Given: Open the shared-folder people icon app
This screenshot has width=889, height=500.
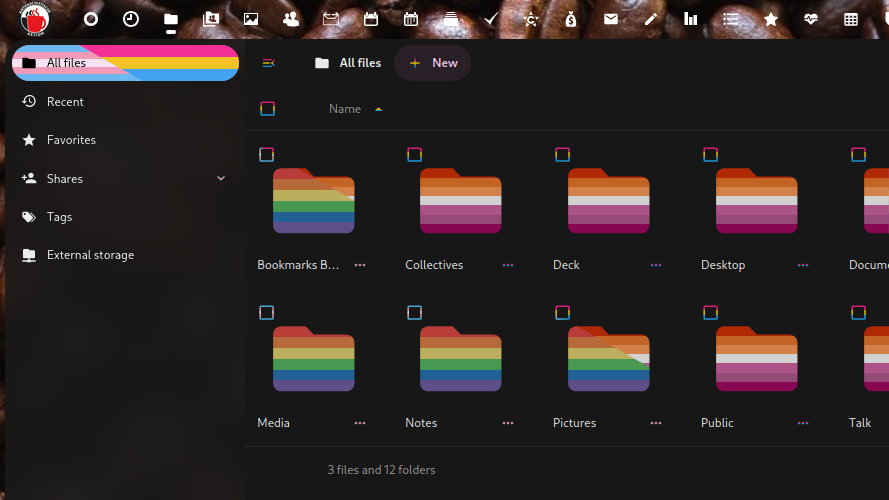Looking at the screenshot, I should [211, 19].
